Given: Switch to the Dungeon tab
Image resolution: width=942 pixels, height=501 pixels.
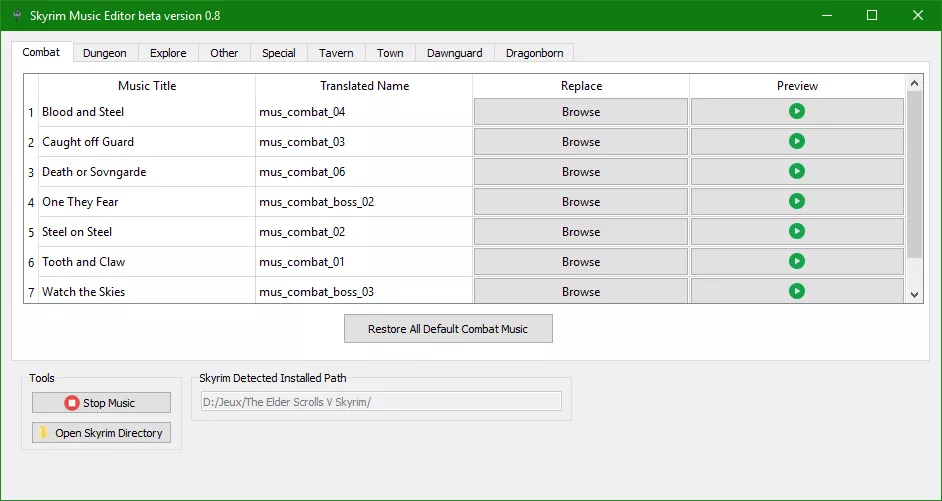Looking at the screenshot, I should (x=105, y=53).
